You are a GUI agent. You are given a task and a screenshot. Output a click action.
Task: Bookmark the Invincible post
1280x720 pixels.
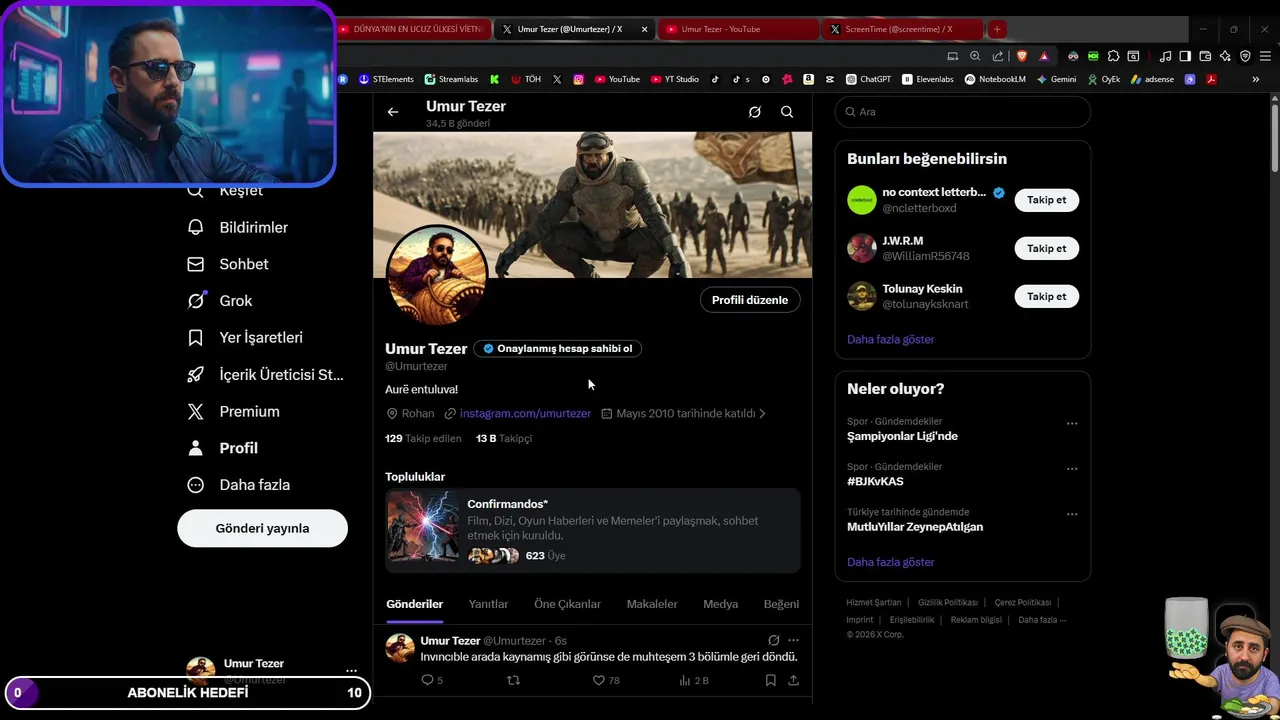[770, 680]
